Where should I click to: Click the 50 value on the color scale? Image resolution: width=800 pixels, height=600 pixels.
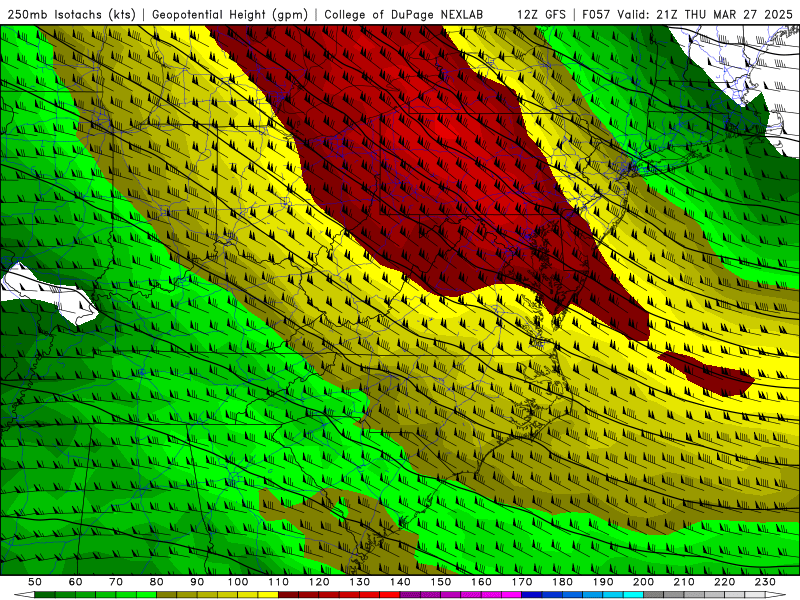tap(35, 582)
